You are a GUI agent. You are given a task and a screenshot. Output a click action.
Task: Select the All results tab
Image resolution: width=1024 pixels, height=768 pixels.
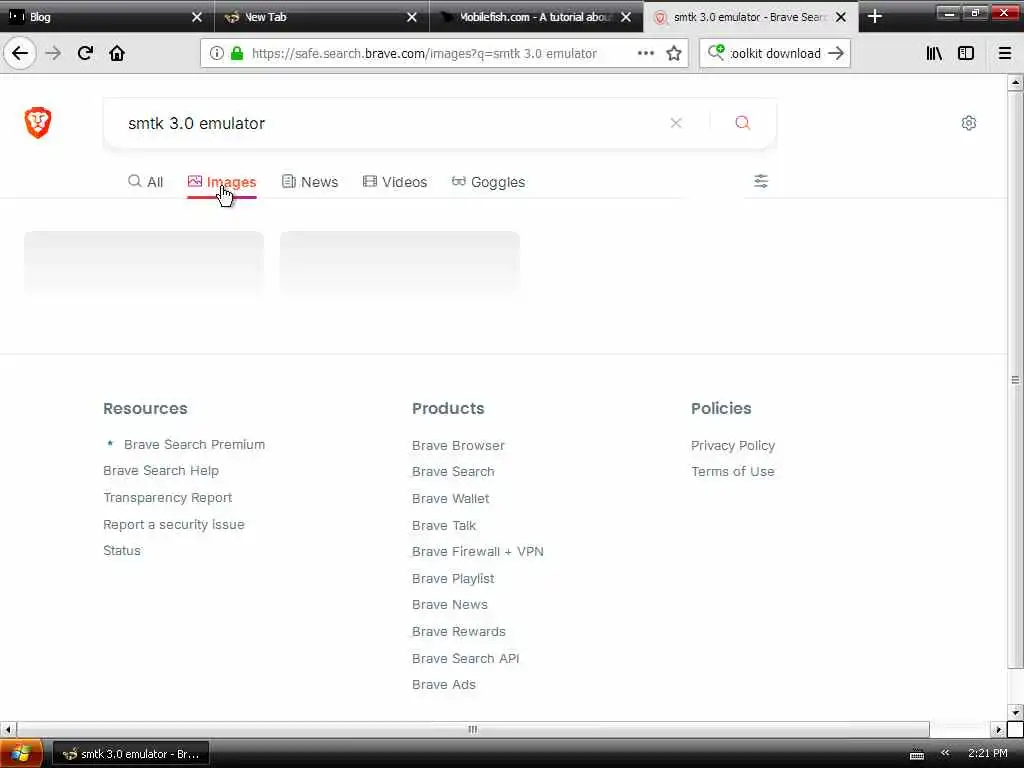click(146, 182)
